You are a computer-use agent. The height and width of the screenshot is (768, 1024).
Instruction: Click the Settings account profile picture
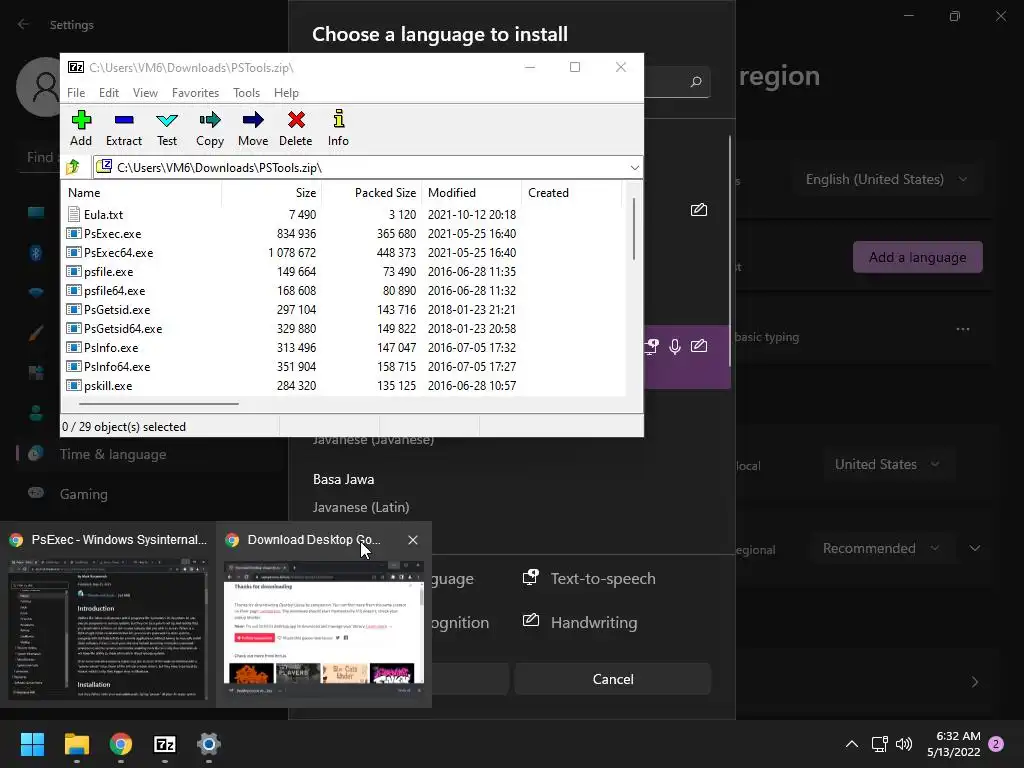pos(39,86)
